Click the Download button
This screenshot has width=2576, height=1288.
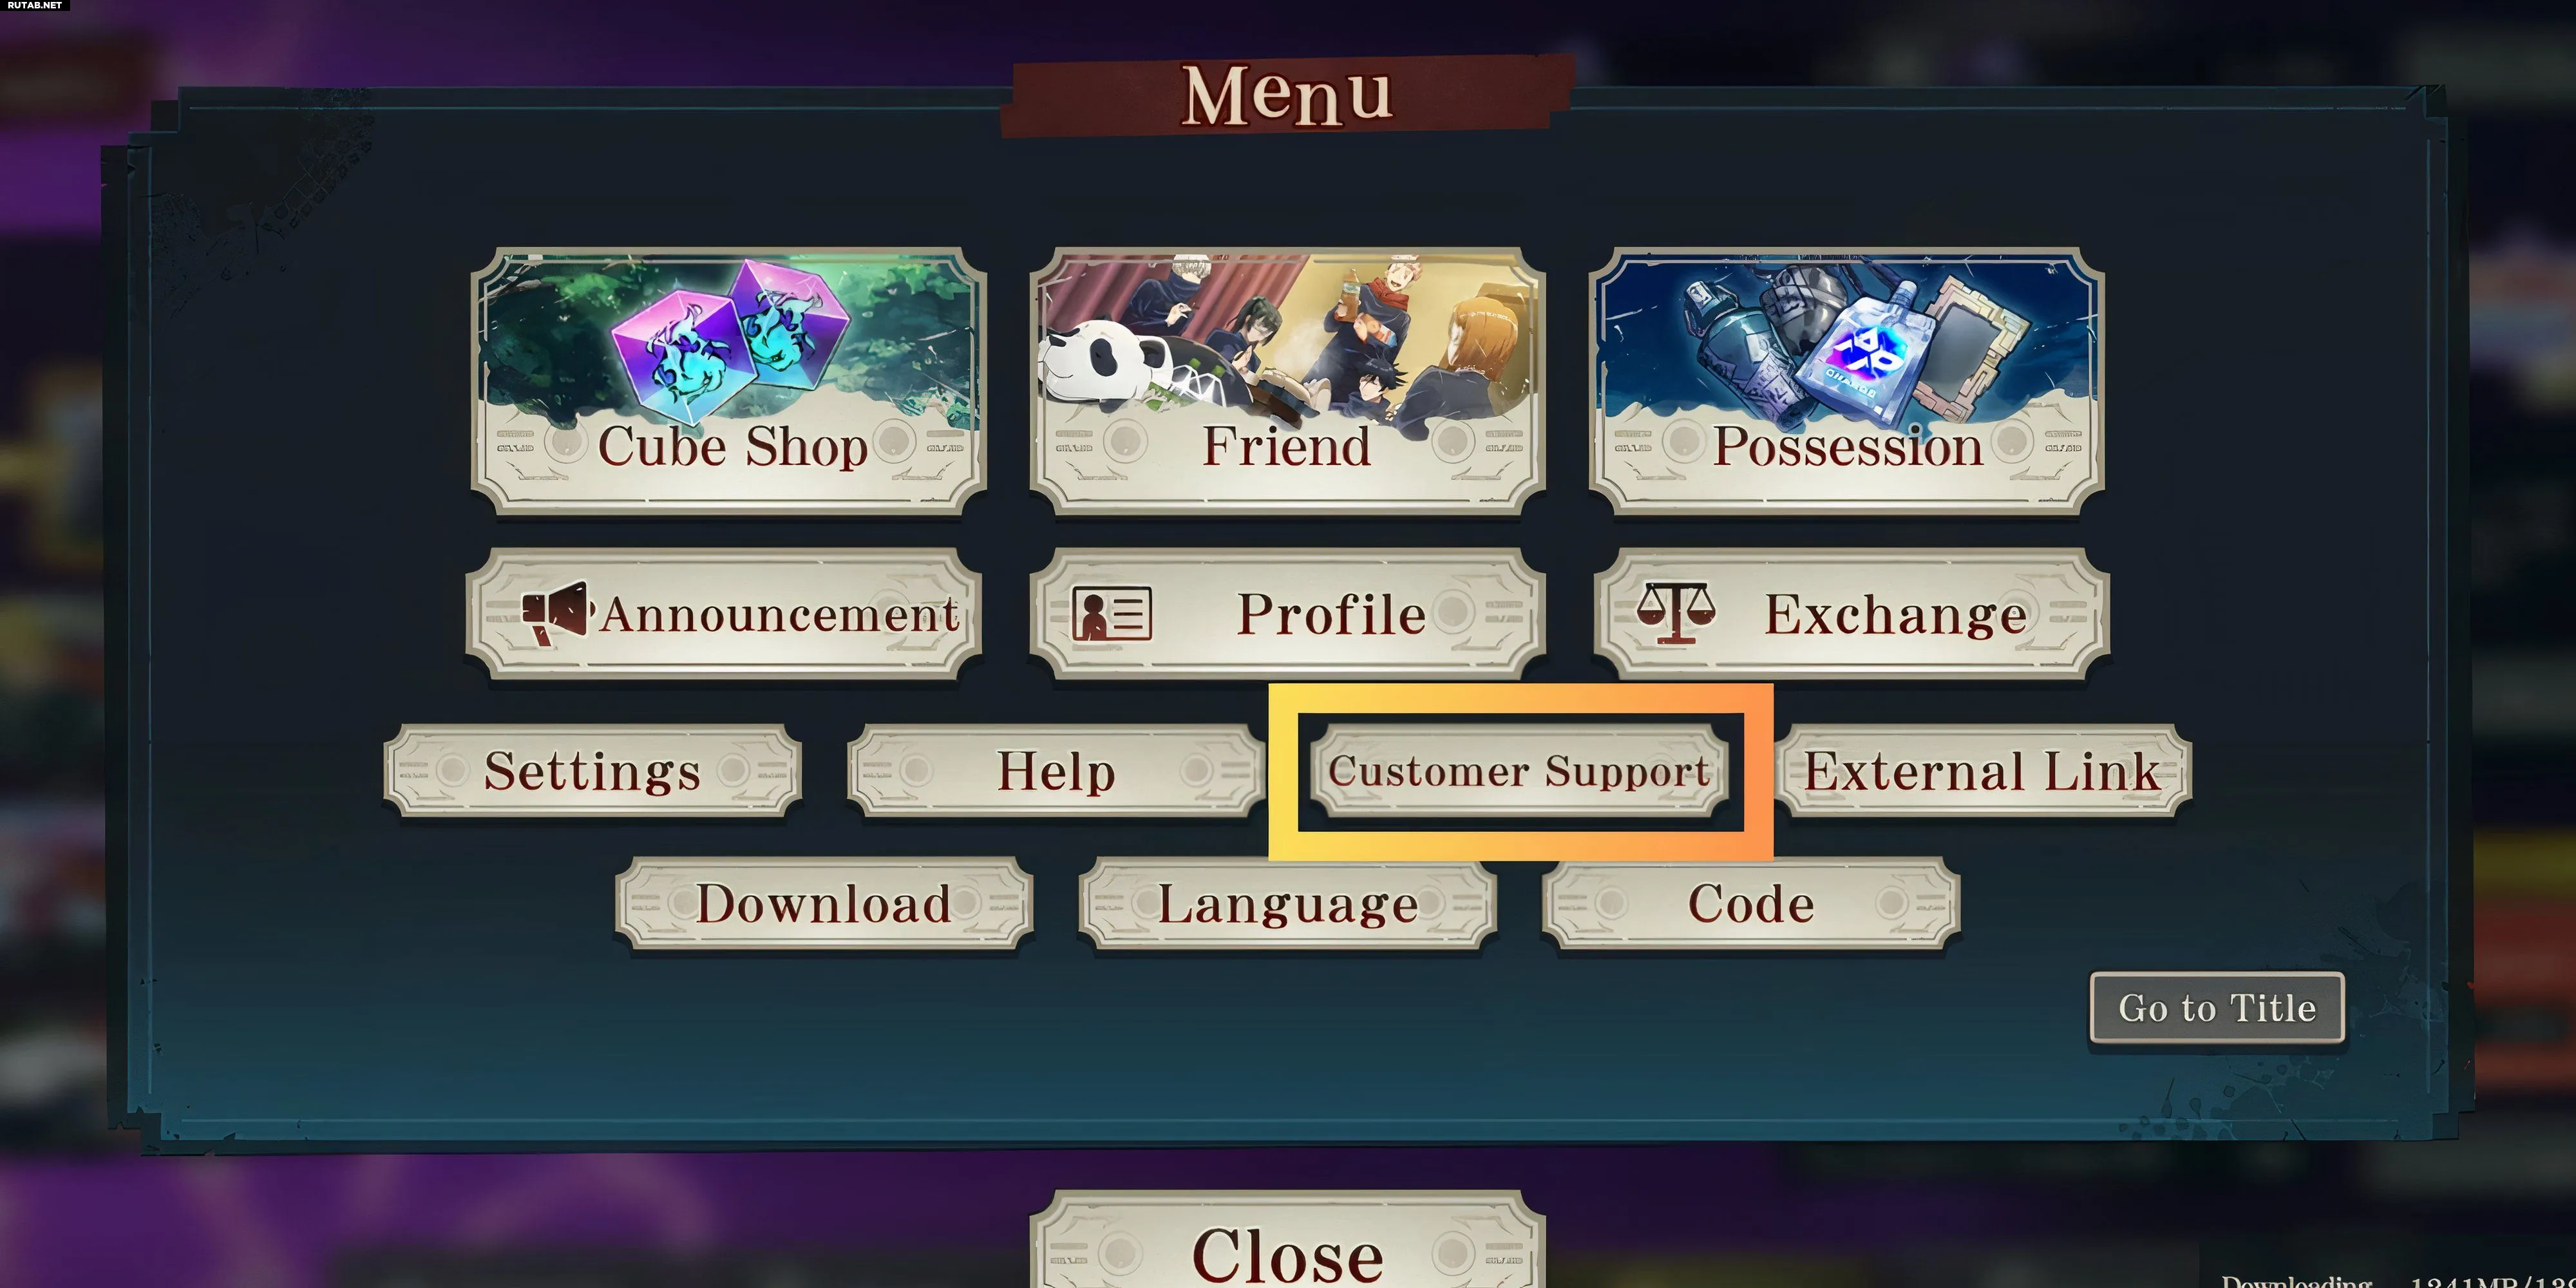[824, 904]
